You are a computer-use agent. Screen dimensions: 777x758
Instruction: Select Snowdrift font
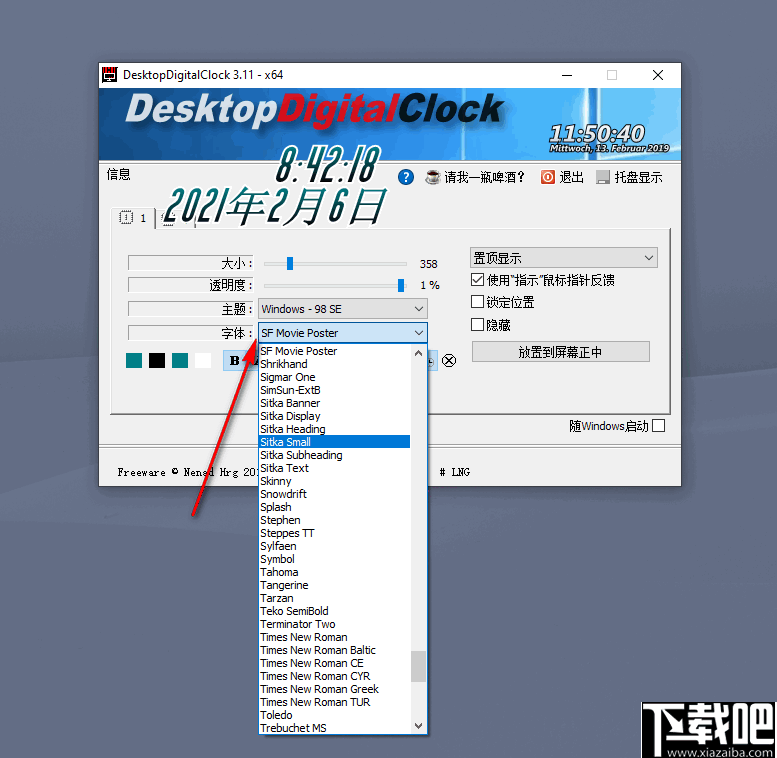click(334, 494)
